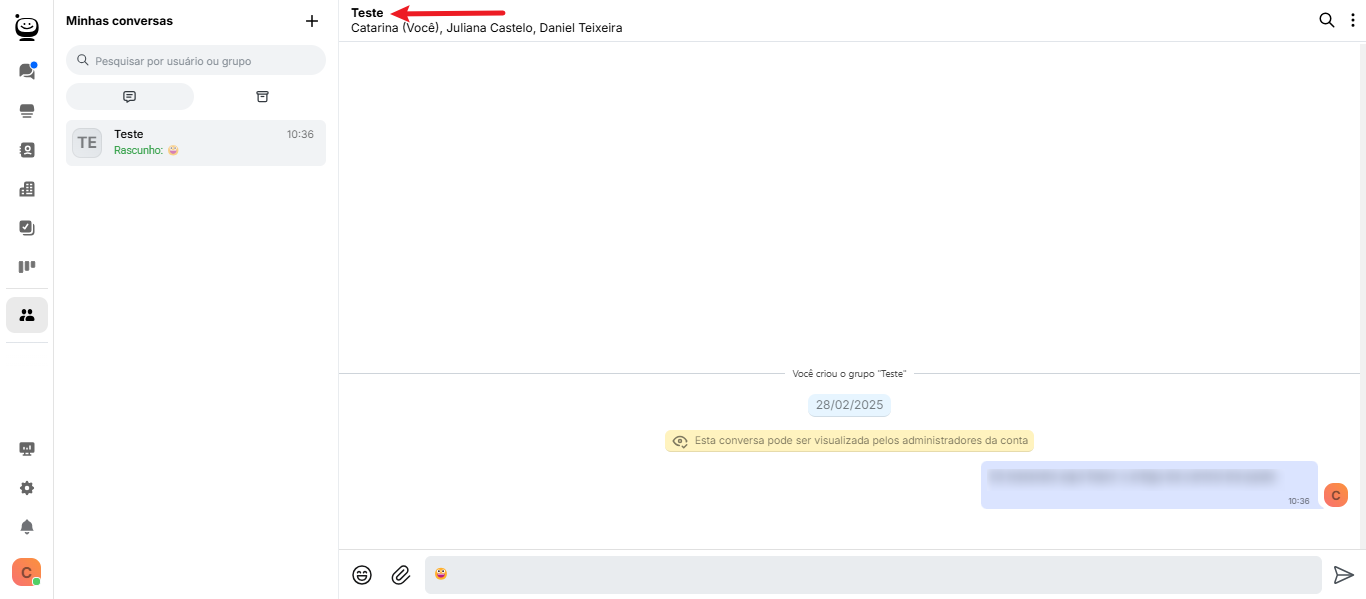This screenshot has height=599, width=1366.
Task: Open user profile avatar at sidebar bottom
Action: click(x=26, y=572)
